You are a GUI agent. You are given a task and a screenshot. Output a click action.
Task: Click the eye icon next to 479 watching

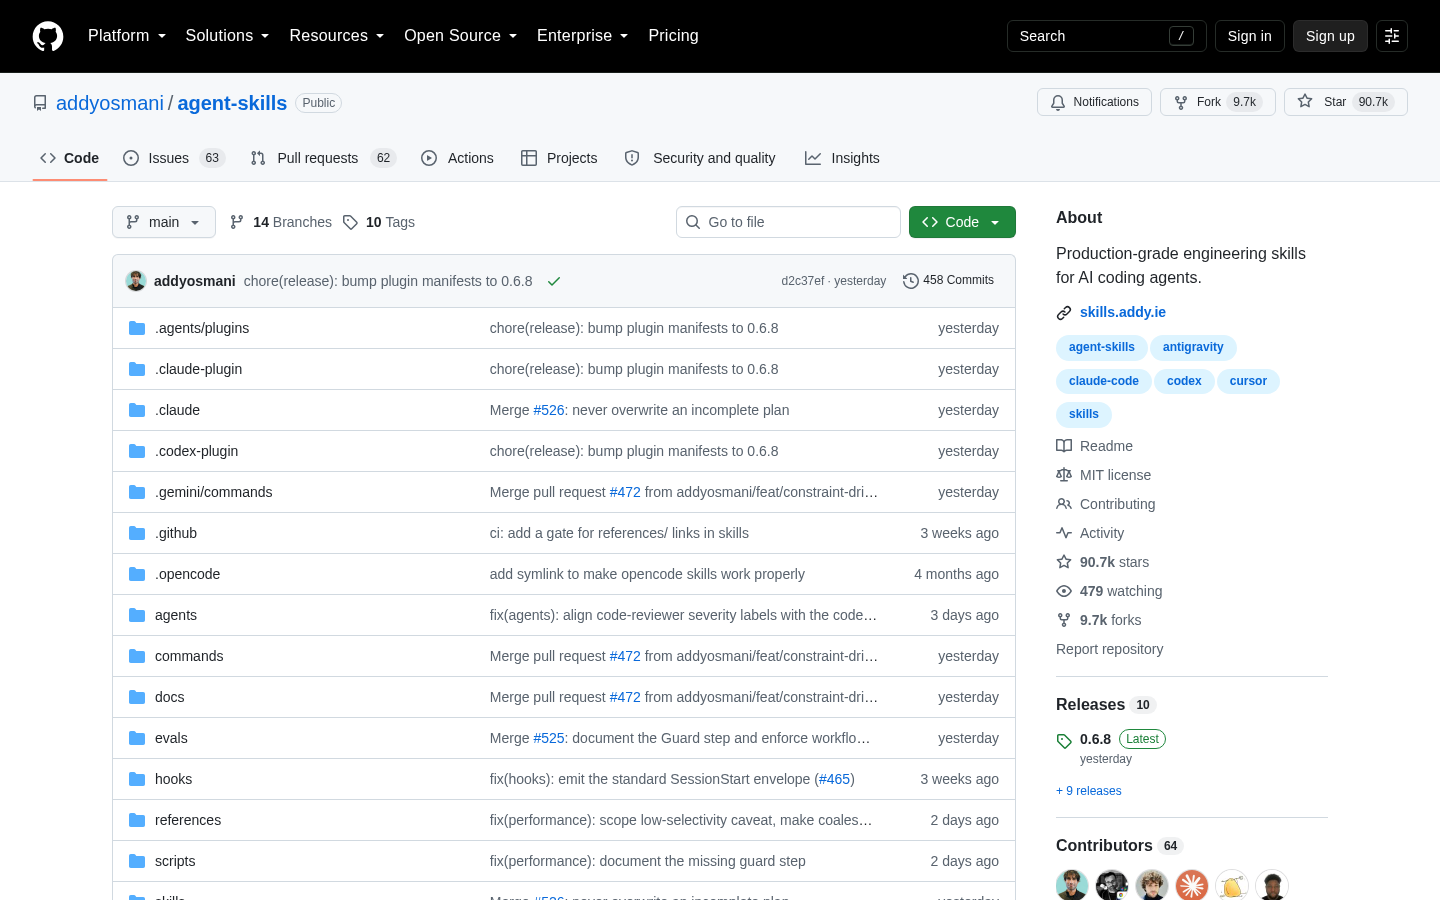click(1064, 591)
